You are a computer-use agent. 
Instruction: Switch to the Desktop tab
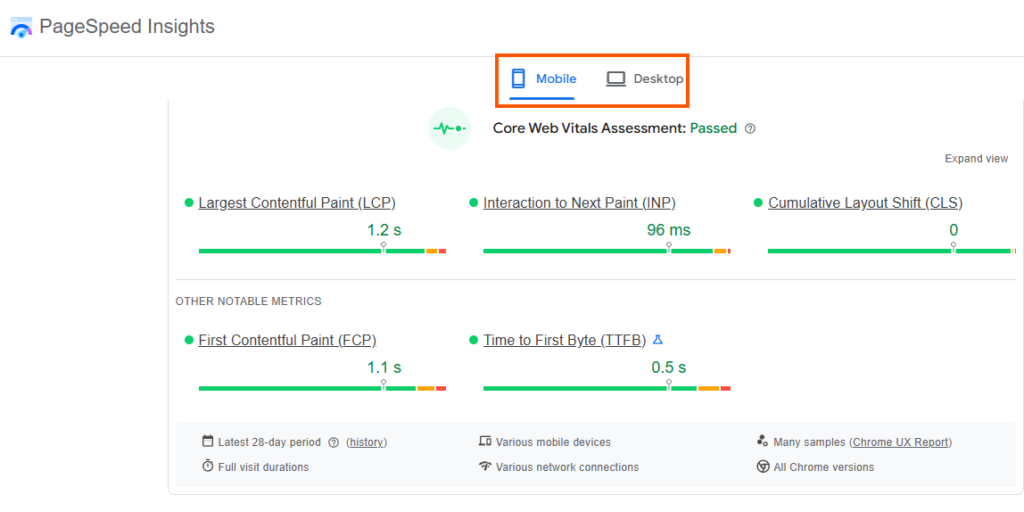(645, 79)
